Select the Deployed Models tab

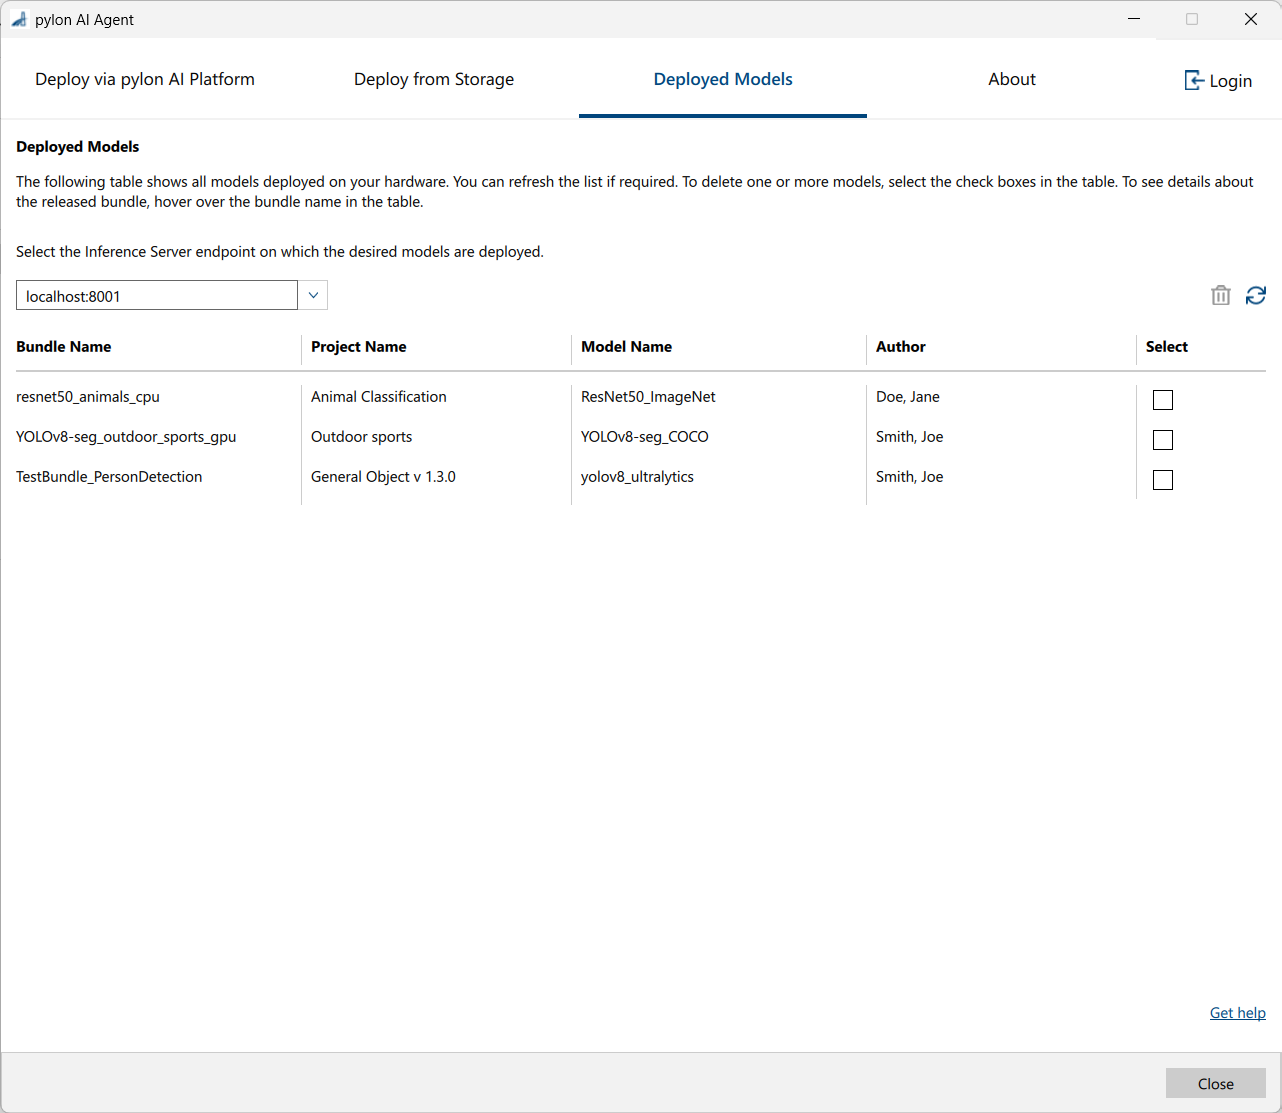coord(723,79)
